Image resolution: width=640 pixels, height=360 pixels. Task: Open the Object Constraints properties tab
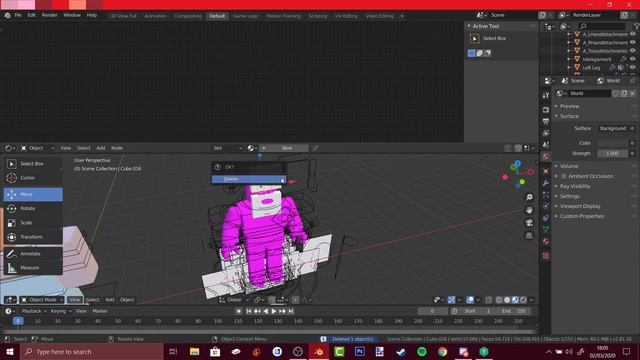tap(546, 218)
